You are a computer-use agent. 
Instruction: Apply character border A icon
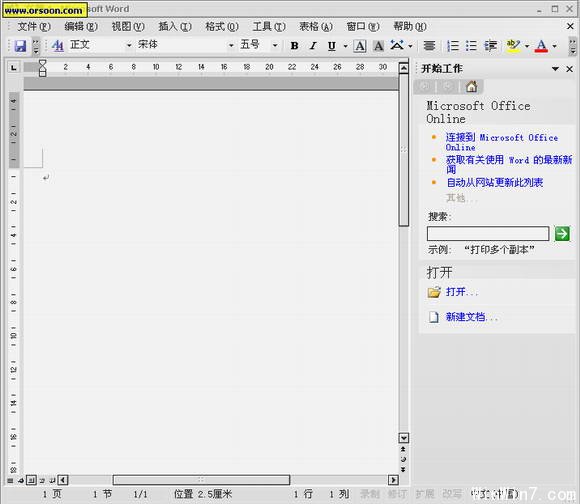tap(360, 46)
